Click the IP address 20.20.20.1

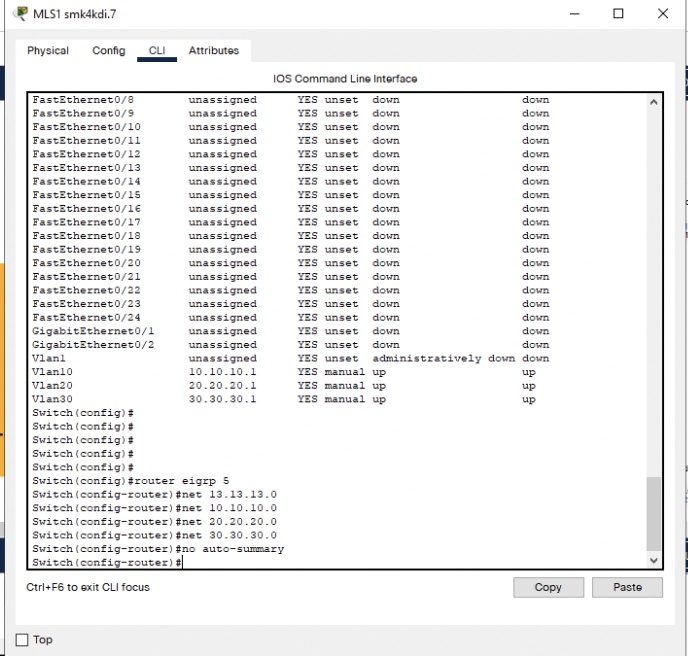222,386
